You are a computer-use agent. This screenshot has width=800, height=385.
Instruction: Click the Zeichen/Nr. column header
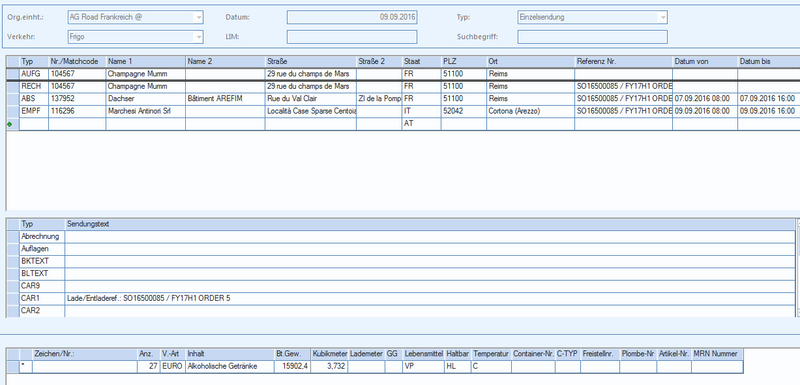click(x=85, y=354)
